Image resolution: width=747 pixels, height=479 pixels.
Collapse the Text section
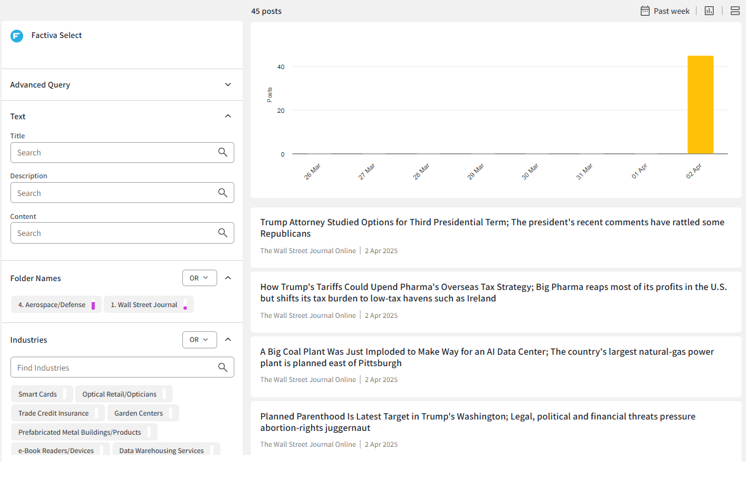point(228,117)
